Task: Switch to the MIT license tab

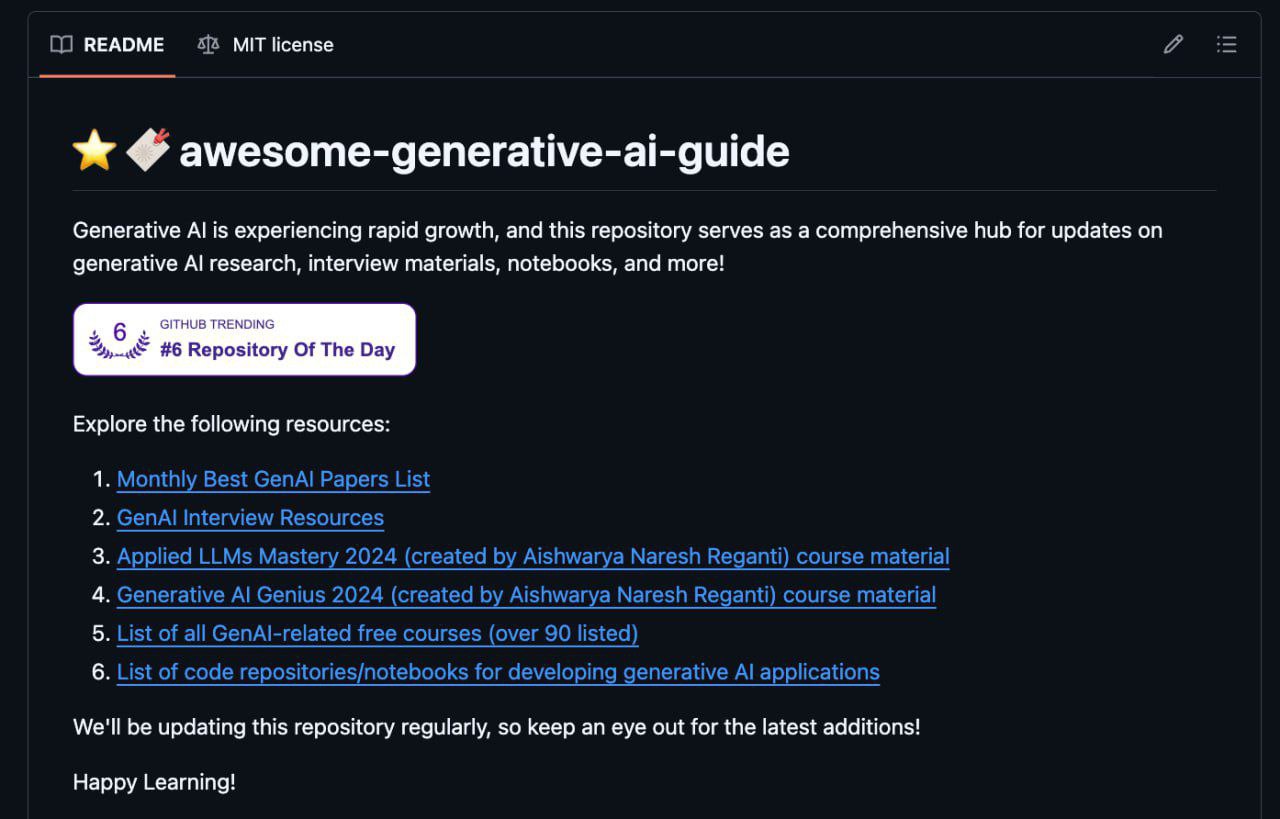Action: point(283,44)
